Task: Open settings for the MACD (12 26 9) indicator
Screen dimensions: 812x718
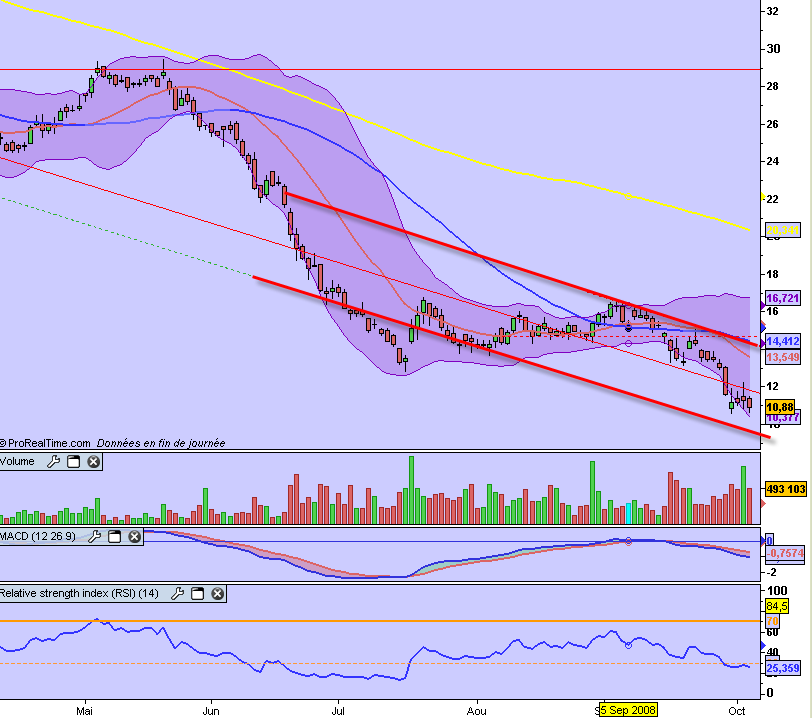Action: click(x=96, y=537)
